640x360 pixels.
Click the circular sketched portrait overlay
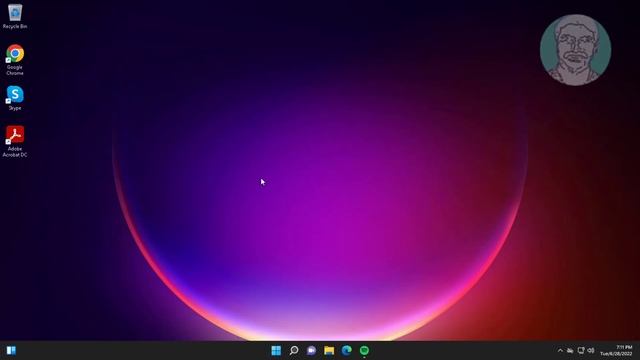576,50
